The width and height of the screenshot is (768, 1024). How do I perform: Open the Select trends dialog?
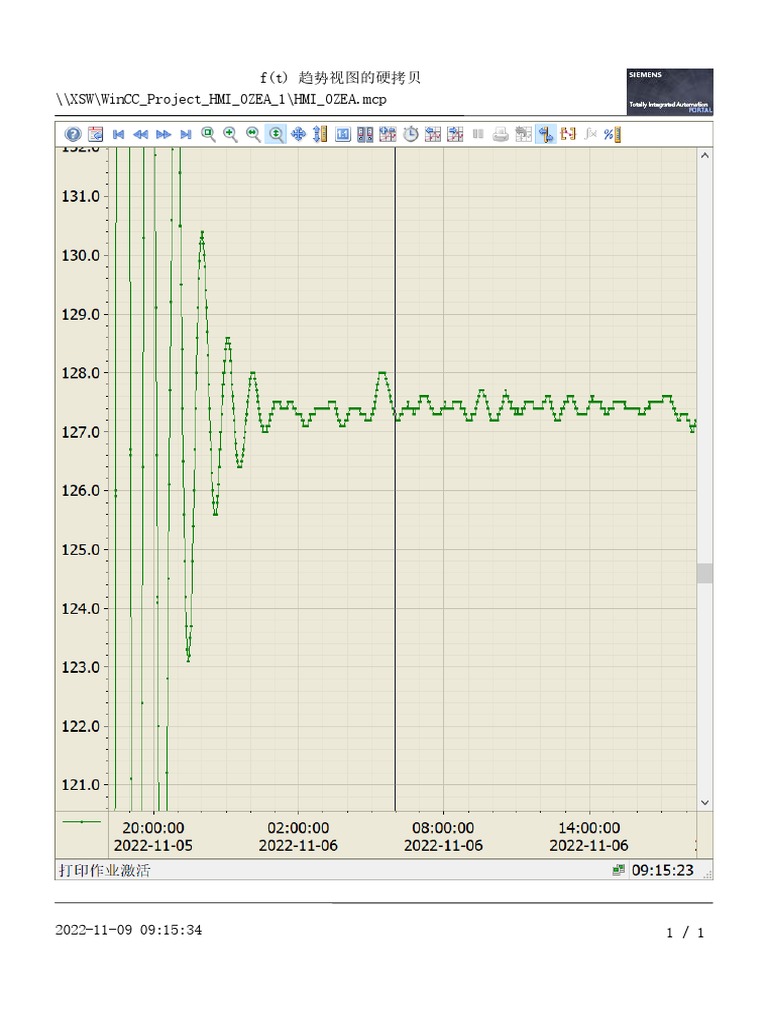coord(388,135)
